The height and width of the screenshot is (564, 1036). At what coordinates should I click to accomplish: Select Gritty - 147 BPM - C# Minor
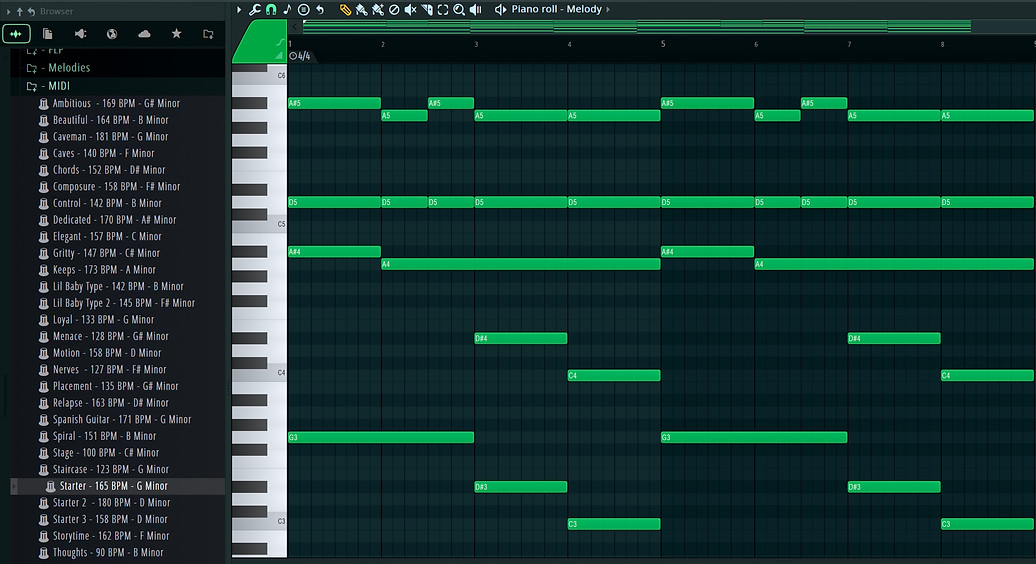[x=106, y=253]
